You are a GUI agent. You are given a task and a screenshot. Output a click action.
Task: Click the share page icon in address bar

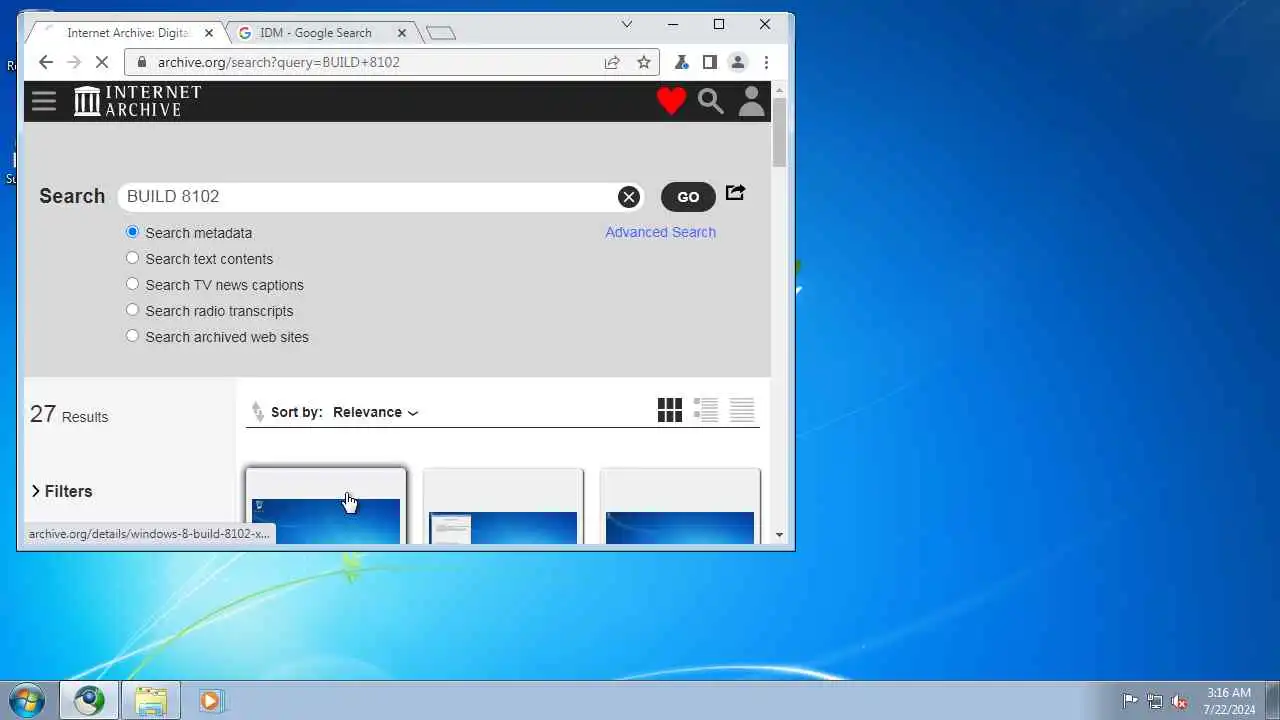coord(612,62)
